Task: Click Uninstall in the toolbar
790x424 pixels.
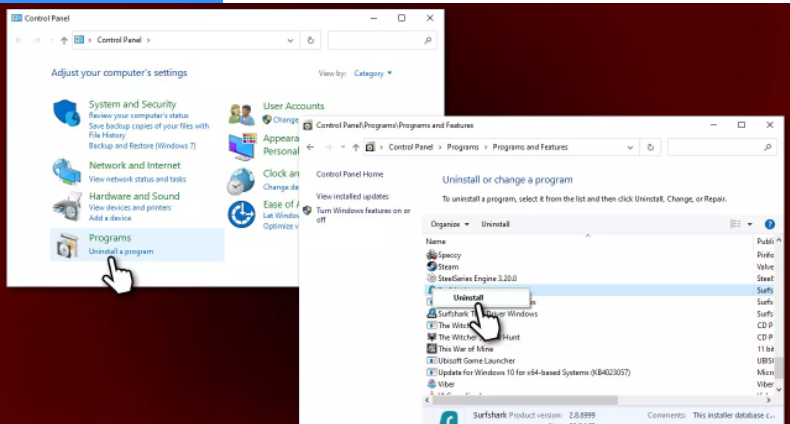Action: pyautogui.click(x=495, y=224)
